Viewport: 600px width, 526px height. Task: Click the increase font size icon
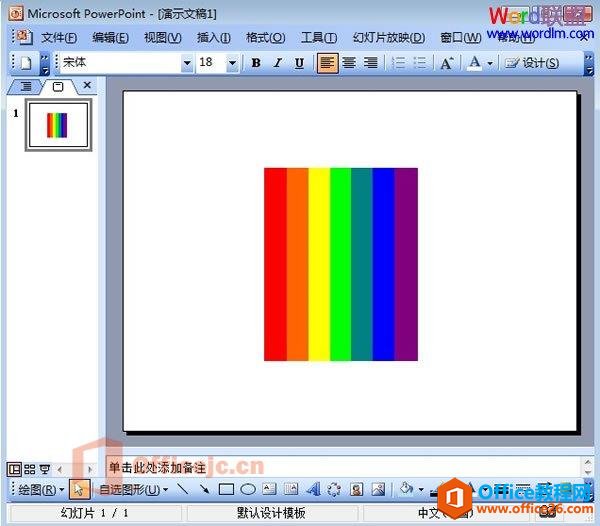coord(447,63)
